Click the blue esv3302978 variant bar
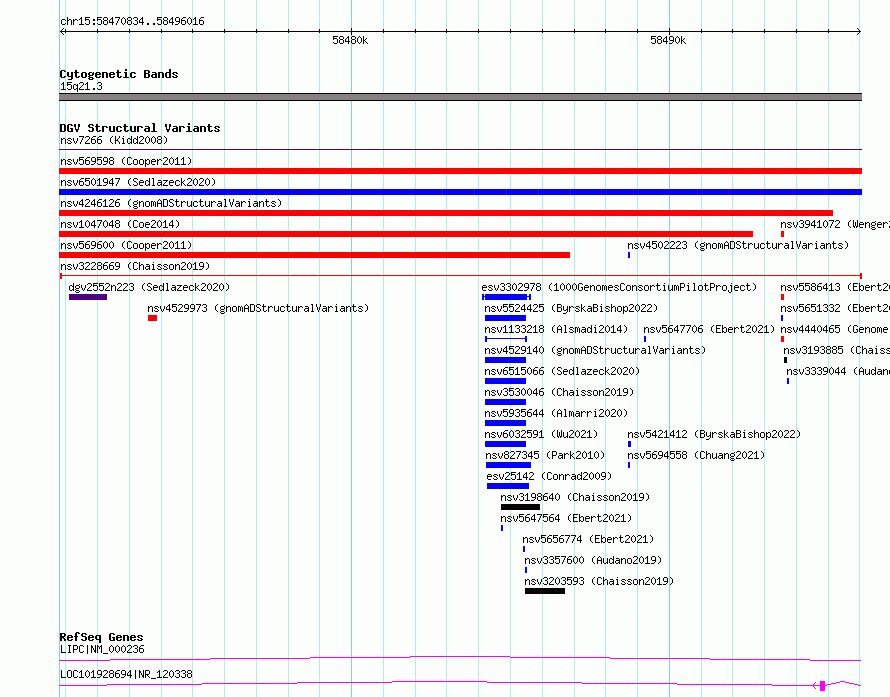This screenshot has width=890, height=697. pos(506,297)
